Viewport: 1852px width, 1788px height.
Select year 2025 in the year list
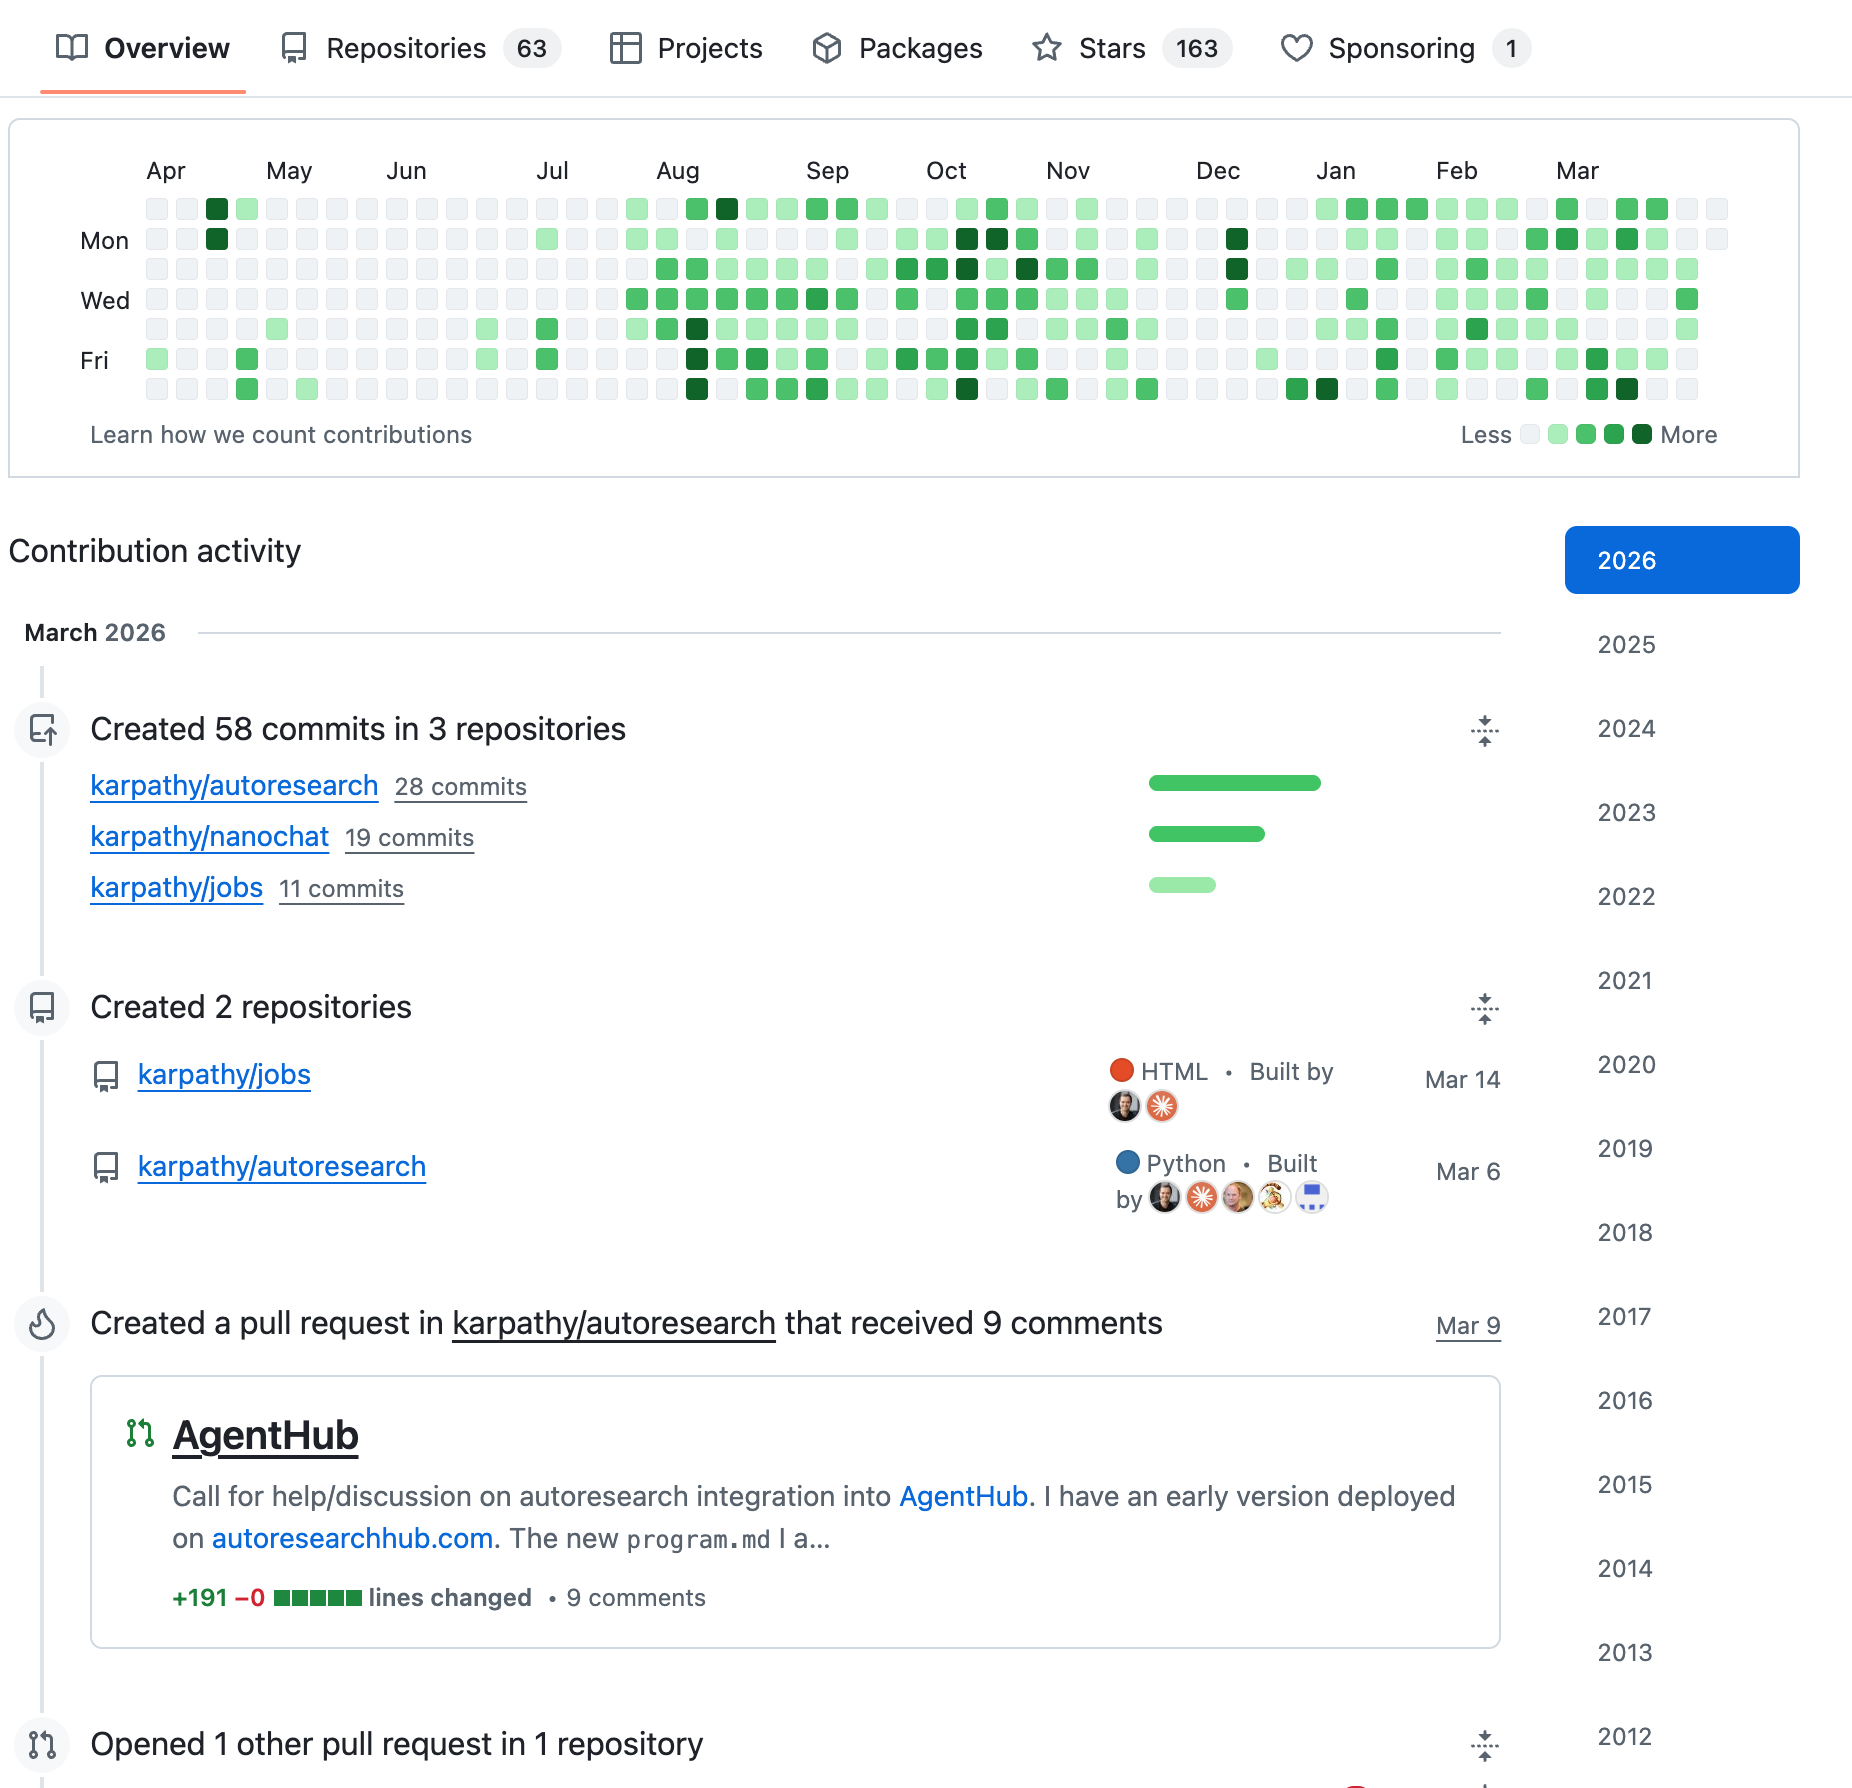1626,645
